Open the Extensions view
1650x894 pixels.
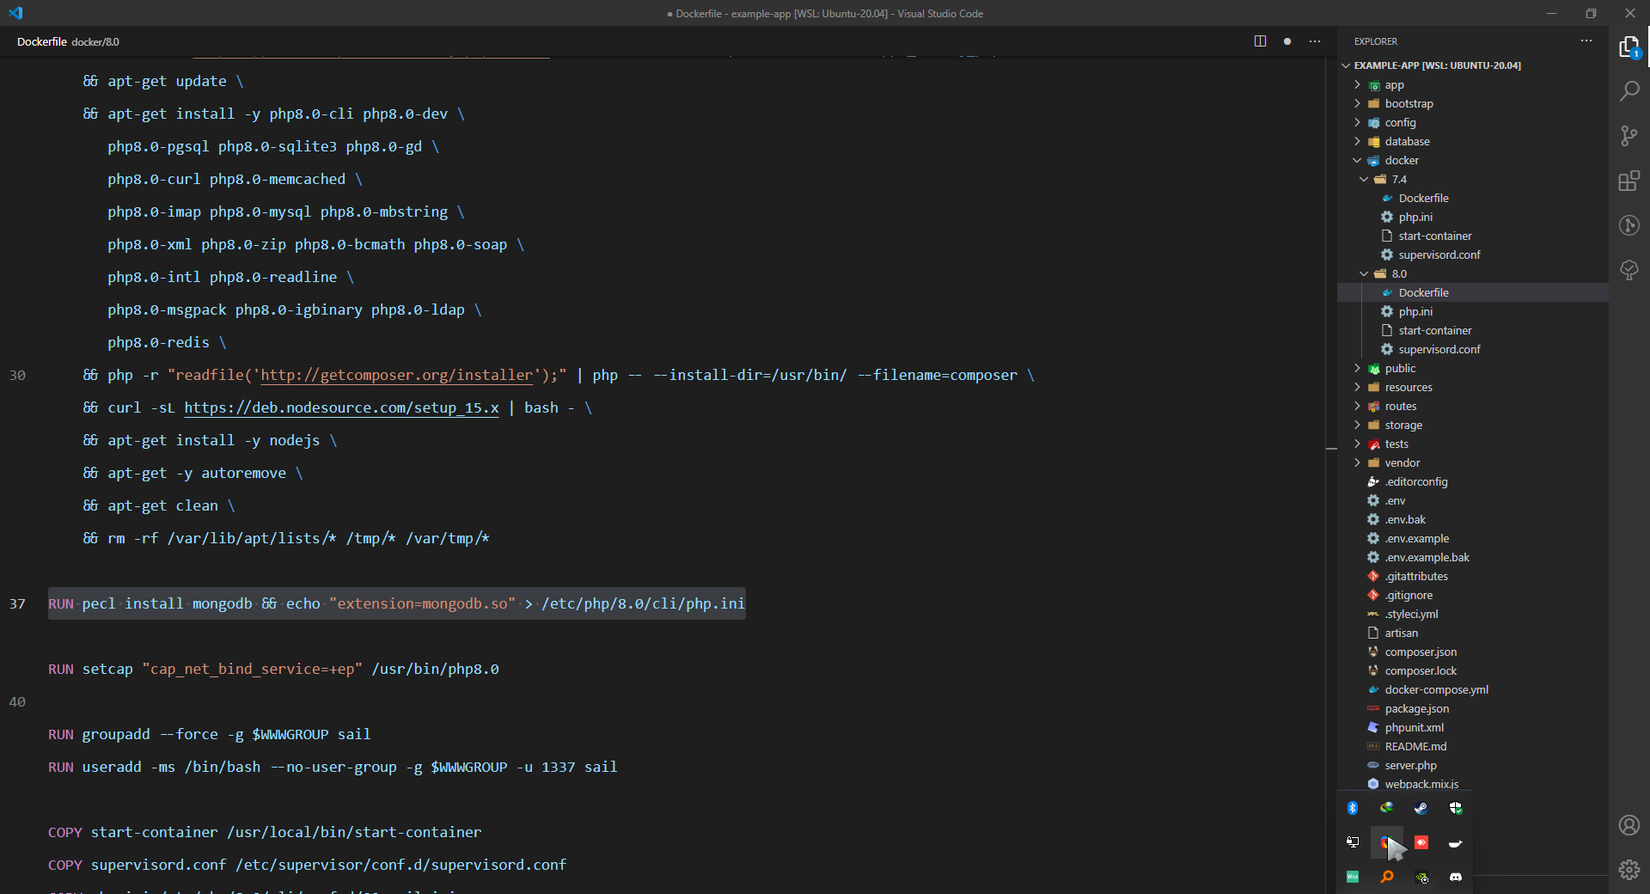pos(1629,181)
